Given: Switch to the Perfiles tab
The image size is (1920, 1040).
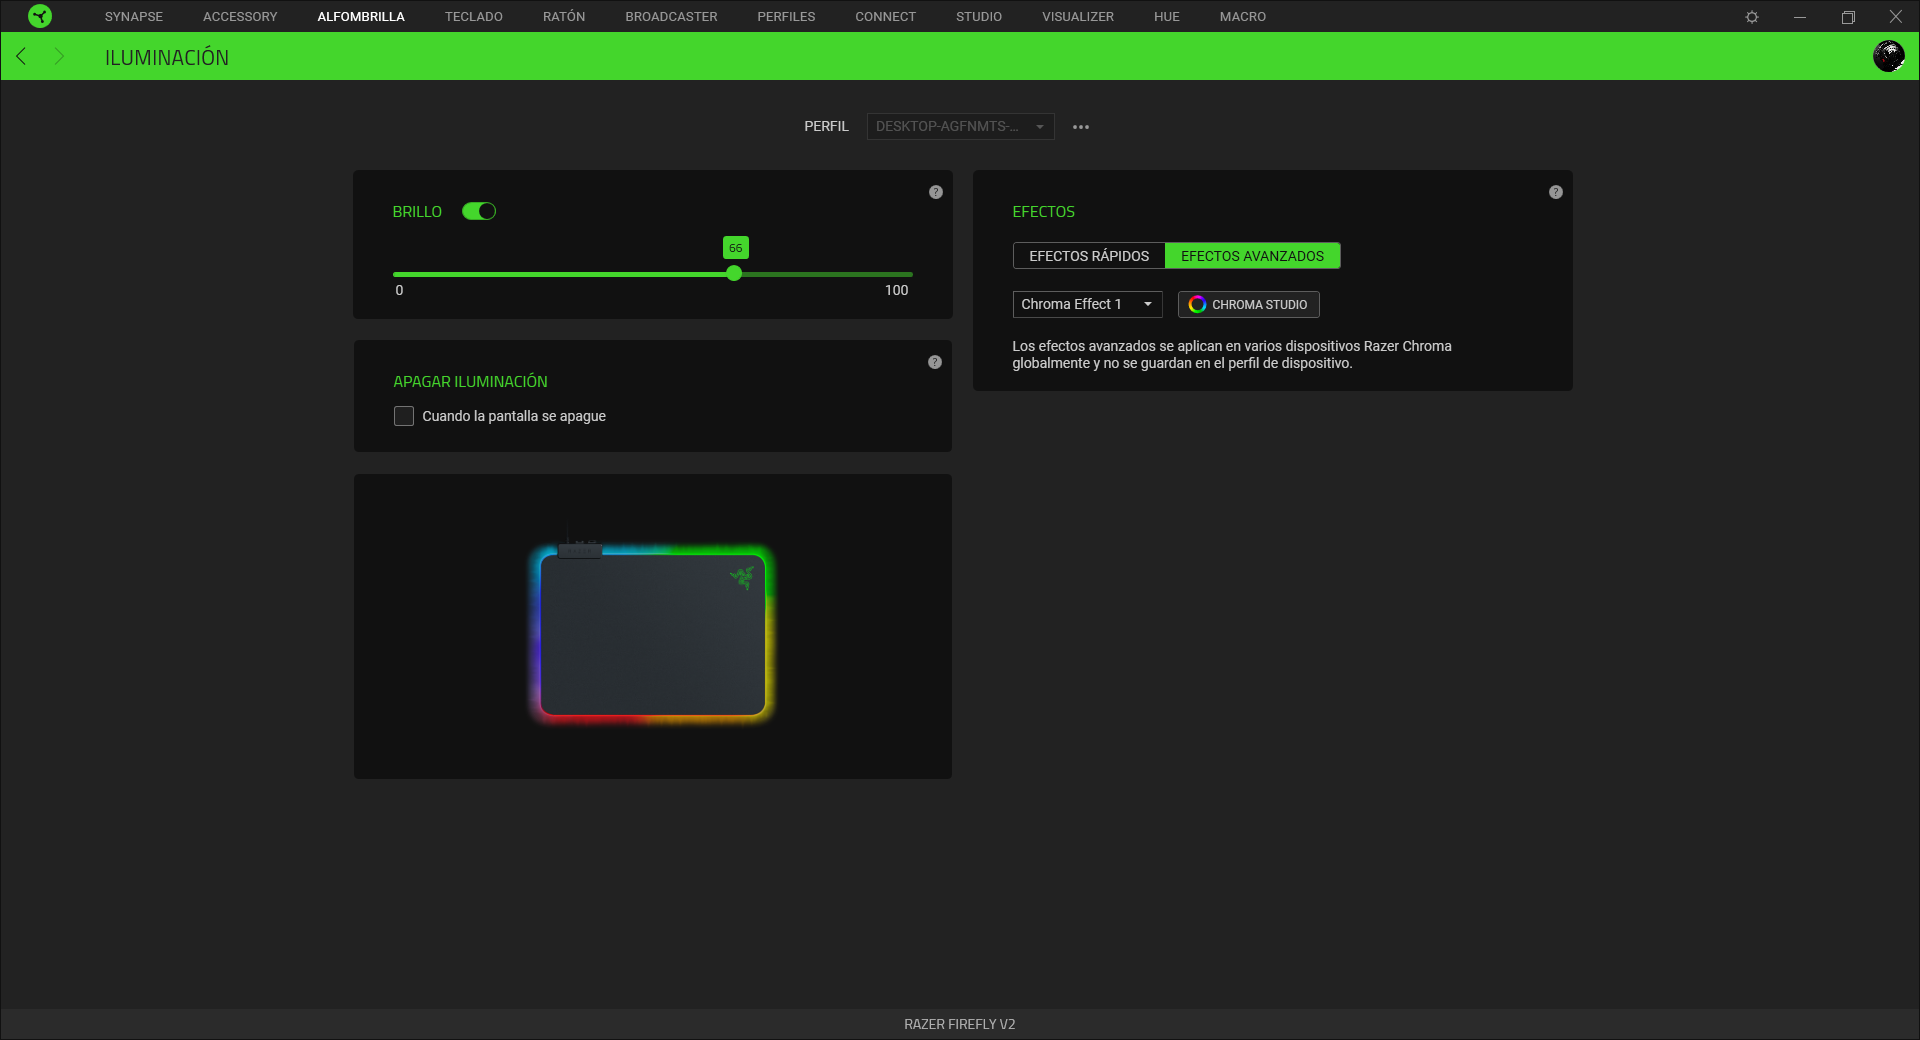Looking at the screenshot, I should pos(786,17).
